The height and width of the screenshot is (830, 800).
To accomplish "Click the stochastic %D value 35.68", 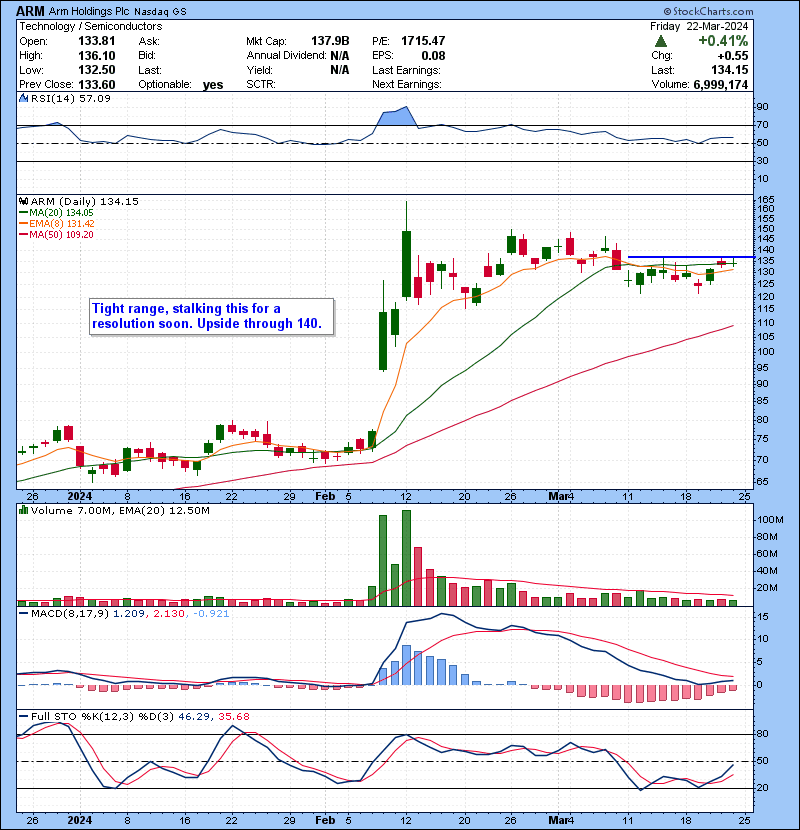I will point(233,717).
